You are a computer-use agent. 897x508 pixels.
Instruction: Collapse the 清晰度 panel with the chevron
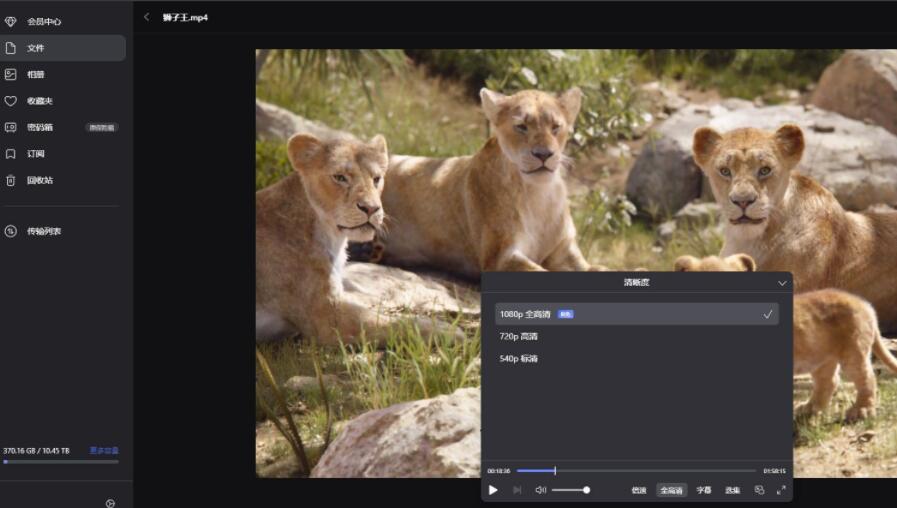(x=782, y=283)
